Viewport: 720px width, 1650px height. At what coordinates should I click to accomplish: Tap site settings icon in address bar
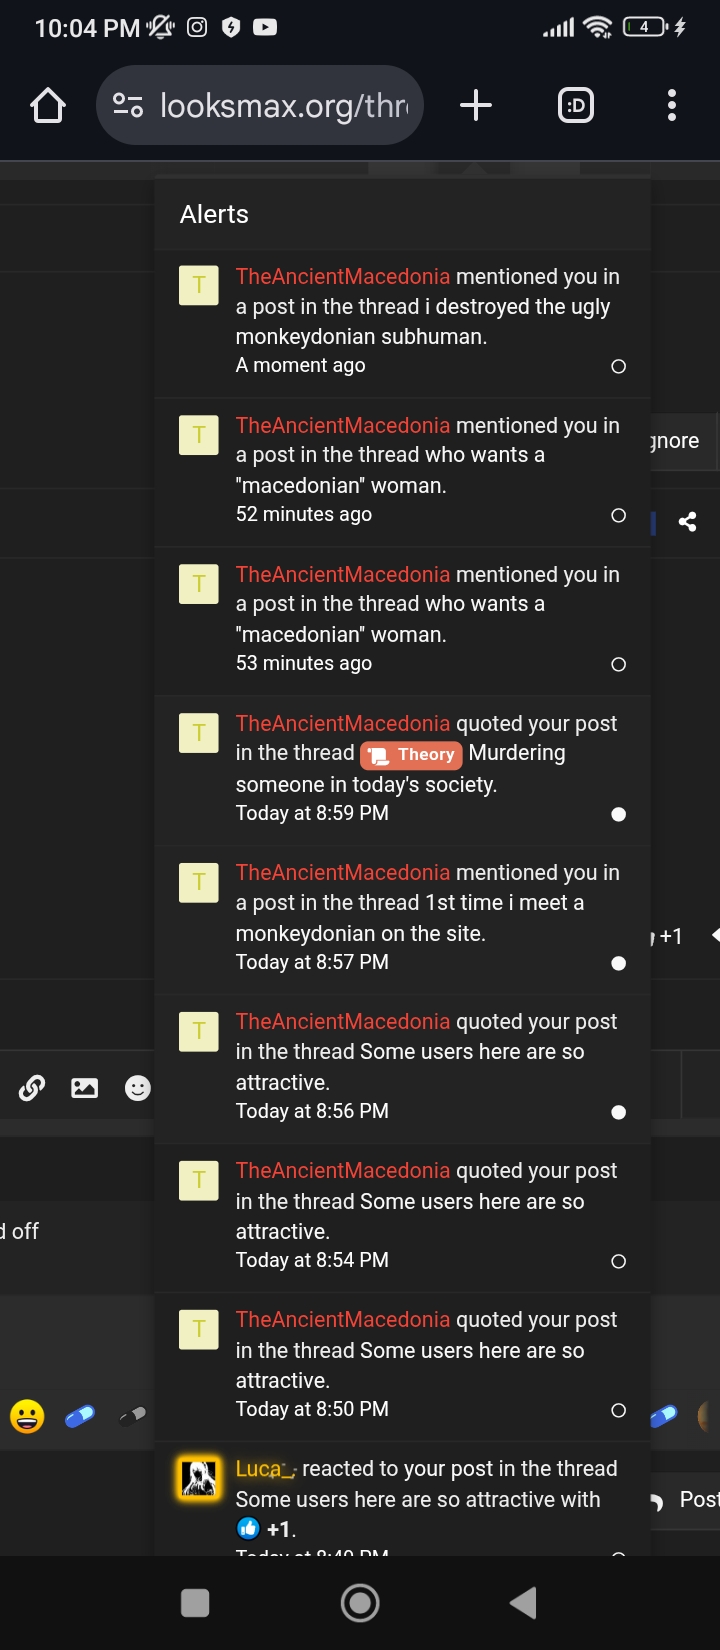pos(128,105)
